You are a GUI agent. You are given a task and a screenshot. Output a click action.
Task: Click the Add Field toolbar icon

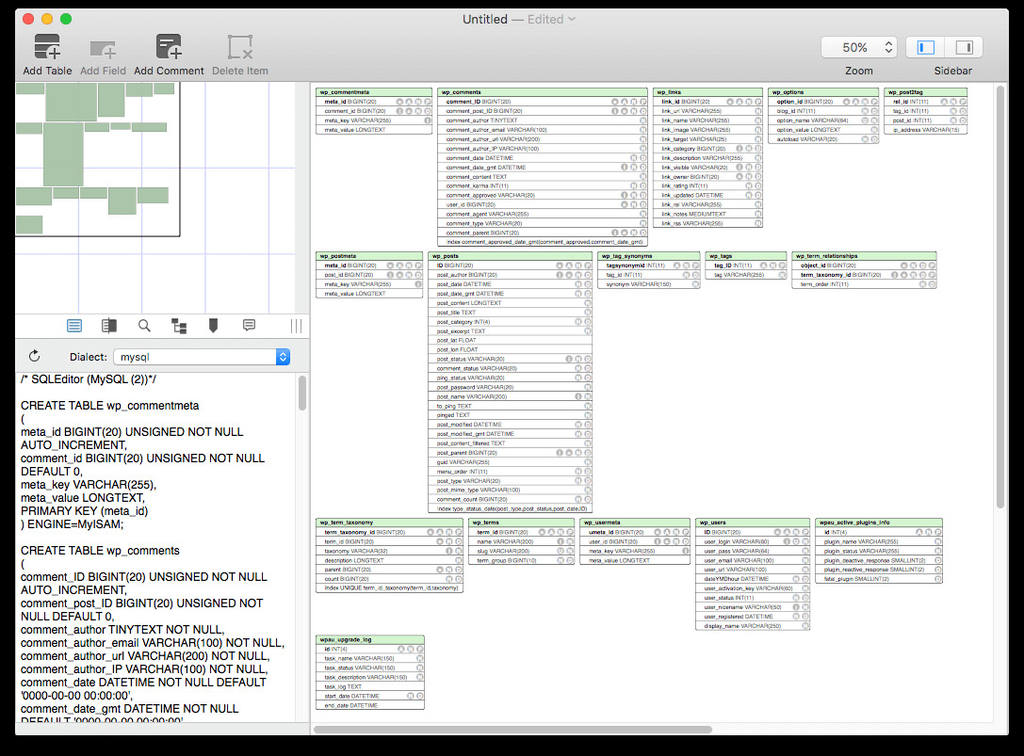click(103, 47)
